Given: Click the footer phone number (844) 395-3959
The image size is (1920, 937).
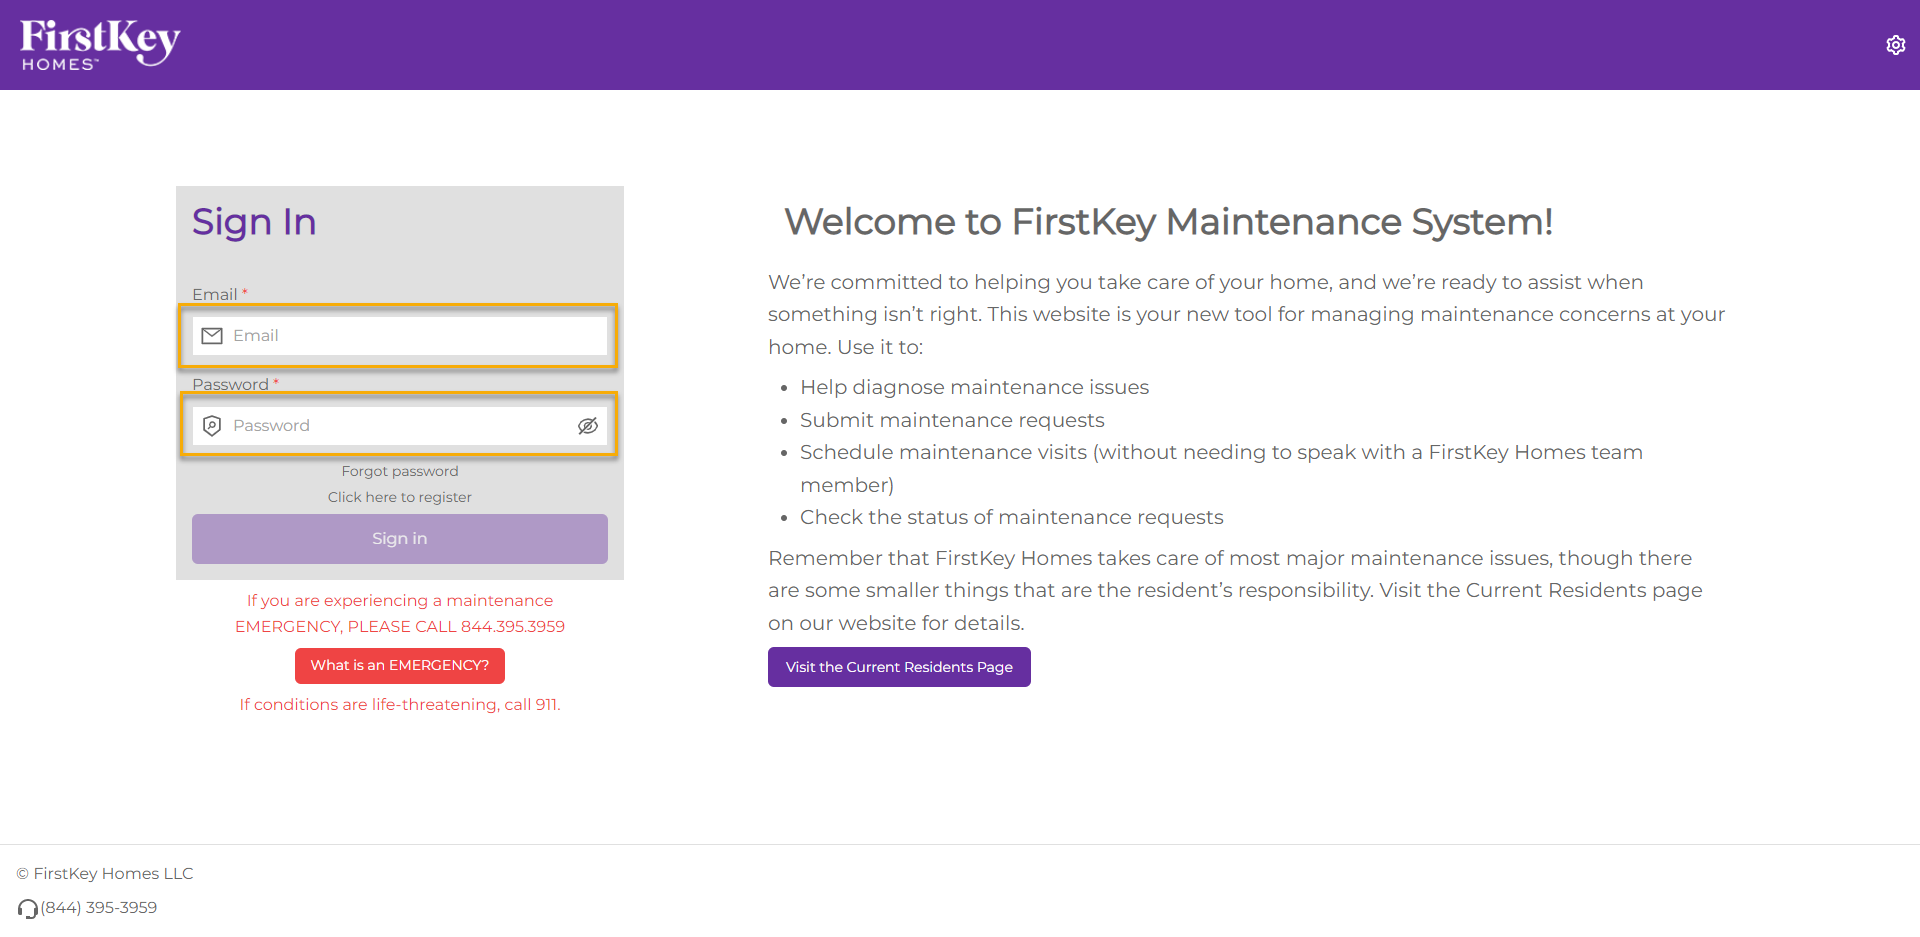Looking at the screenshot, I should (99, 908).
